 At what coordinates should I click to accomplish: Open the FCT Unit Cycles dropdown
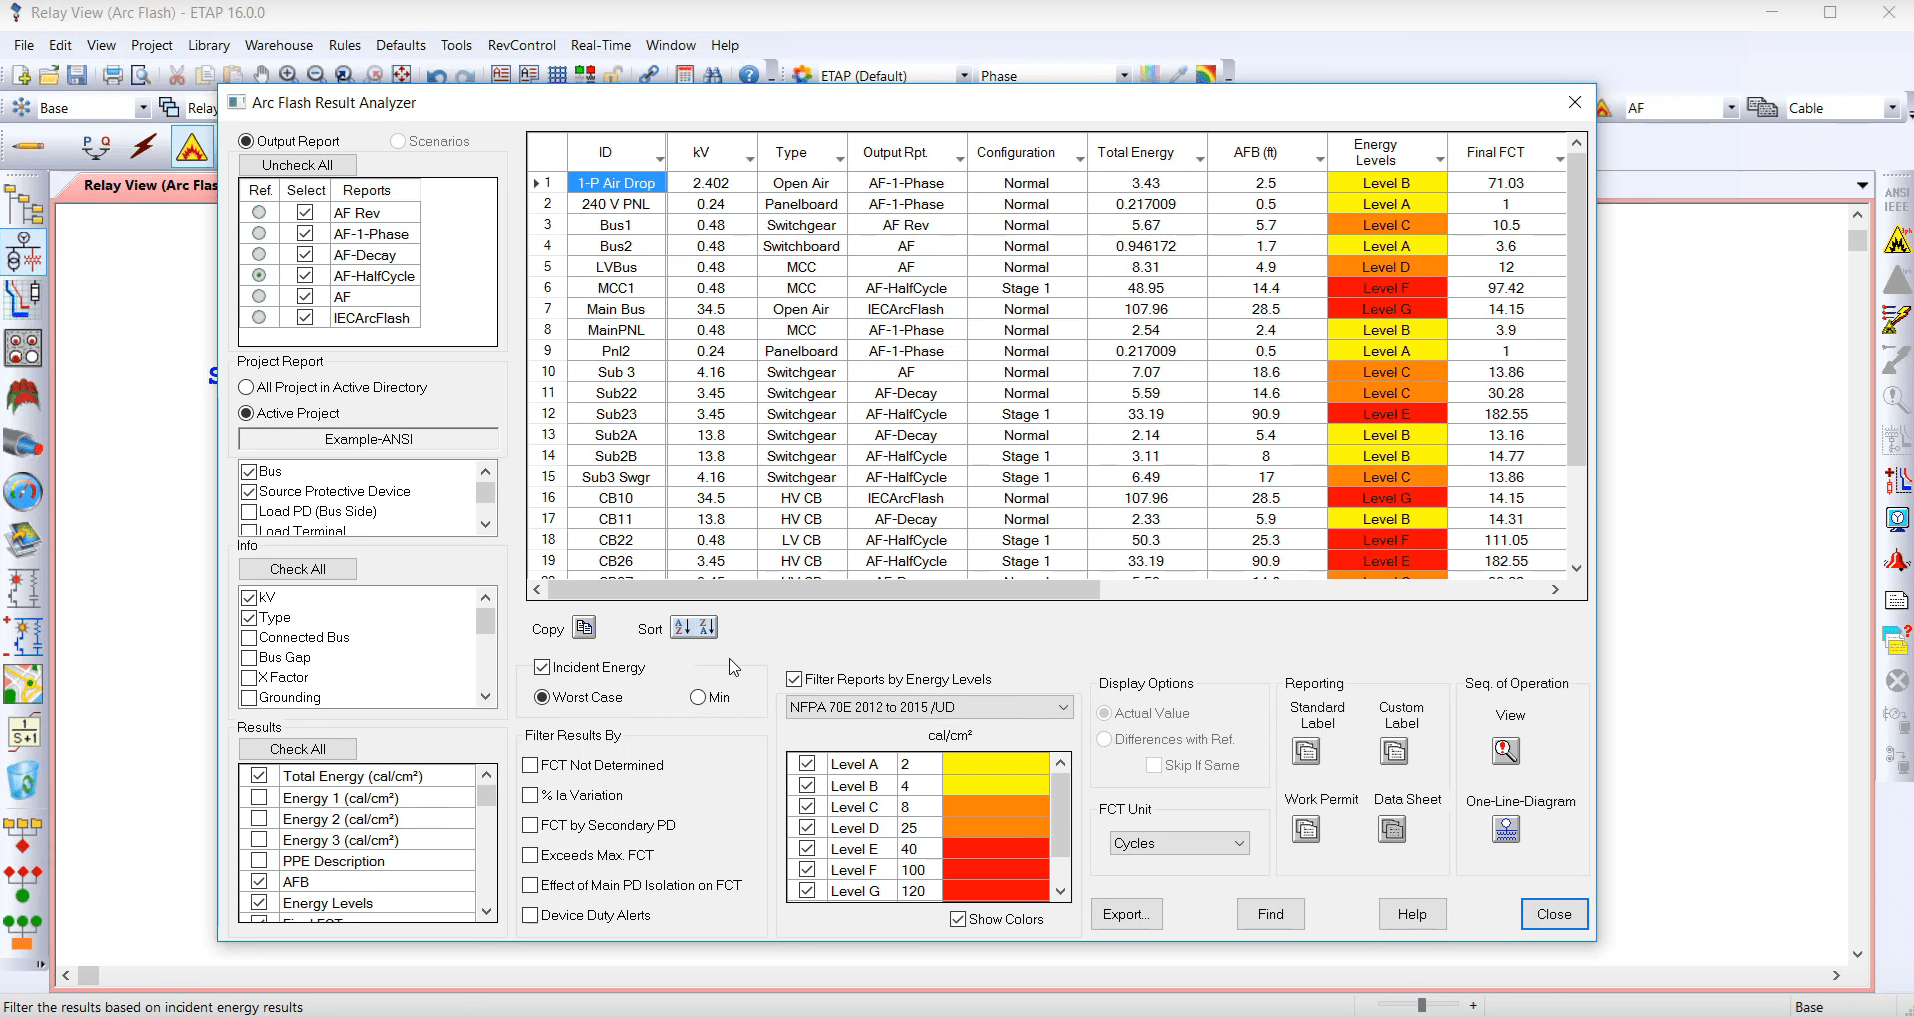(1179, 843)
